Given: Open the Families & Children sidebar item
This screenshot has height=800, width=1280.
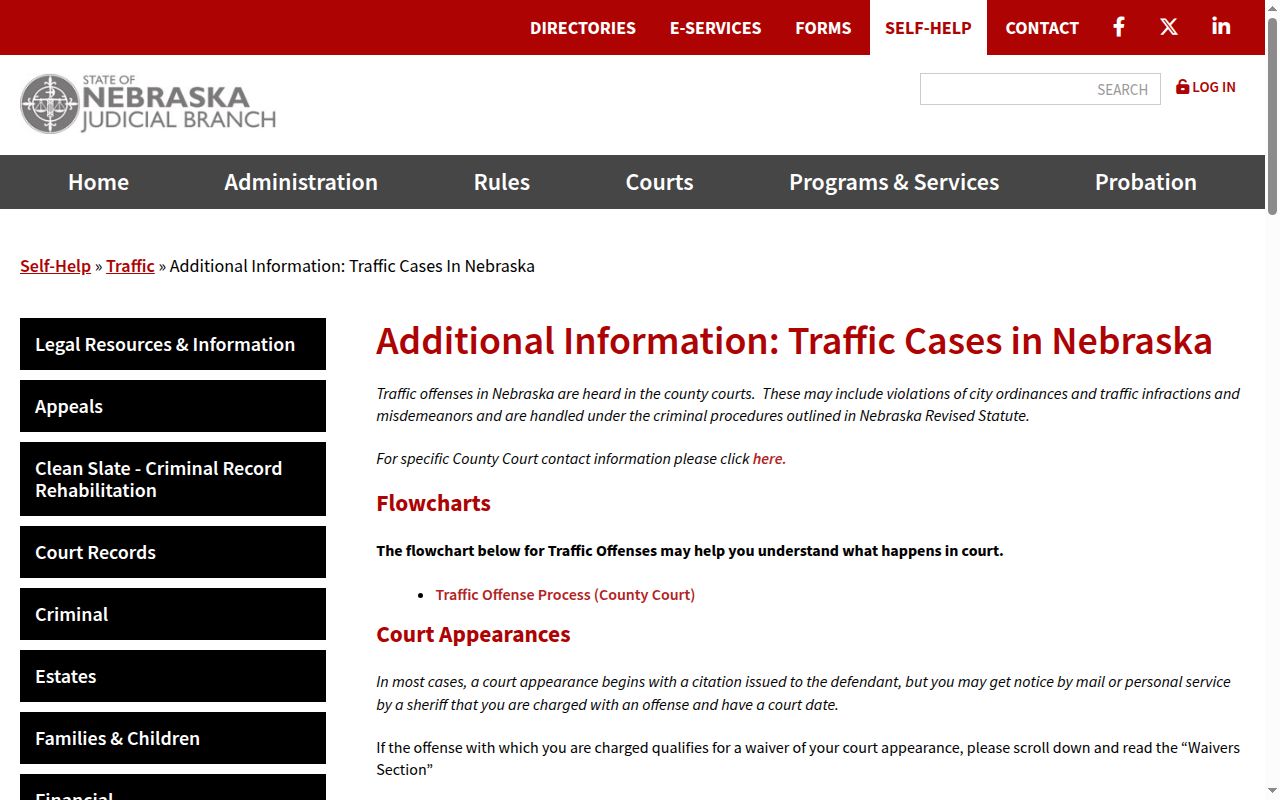Looking at the screenshot, I should point(173,738).
